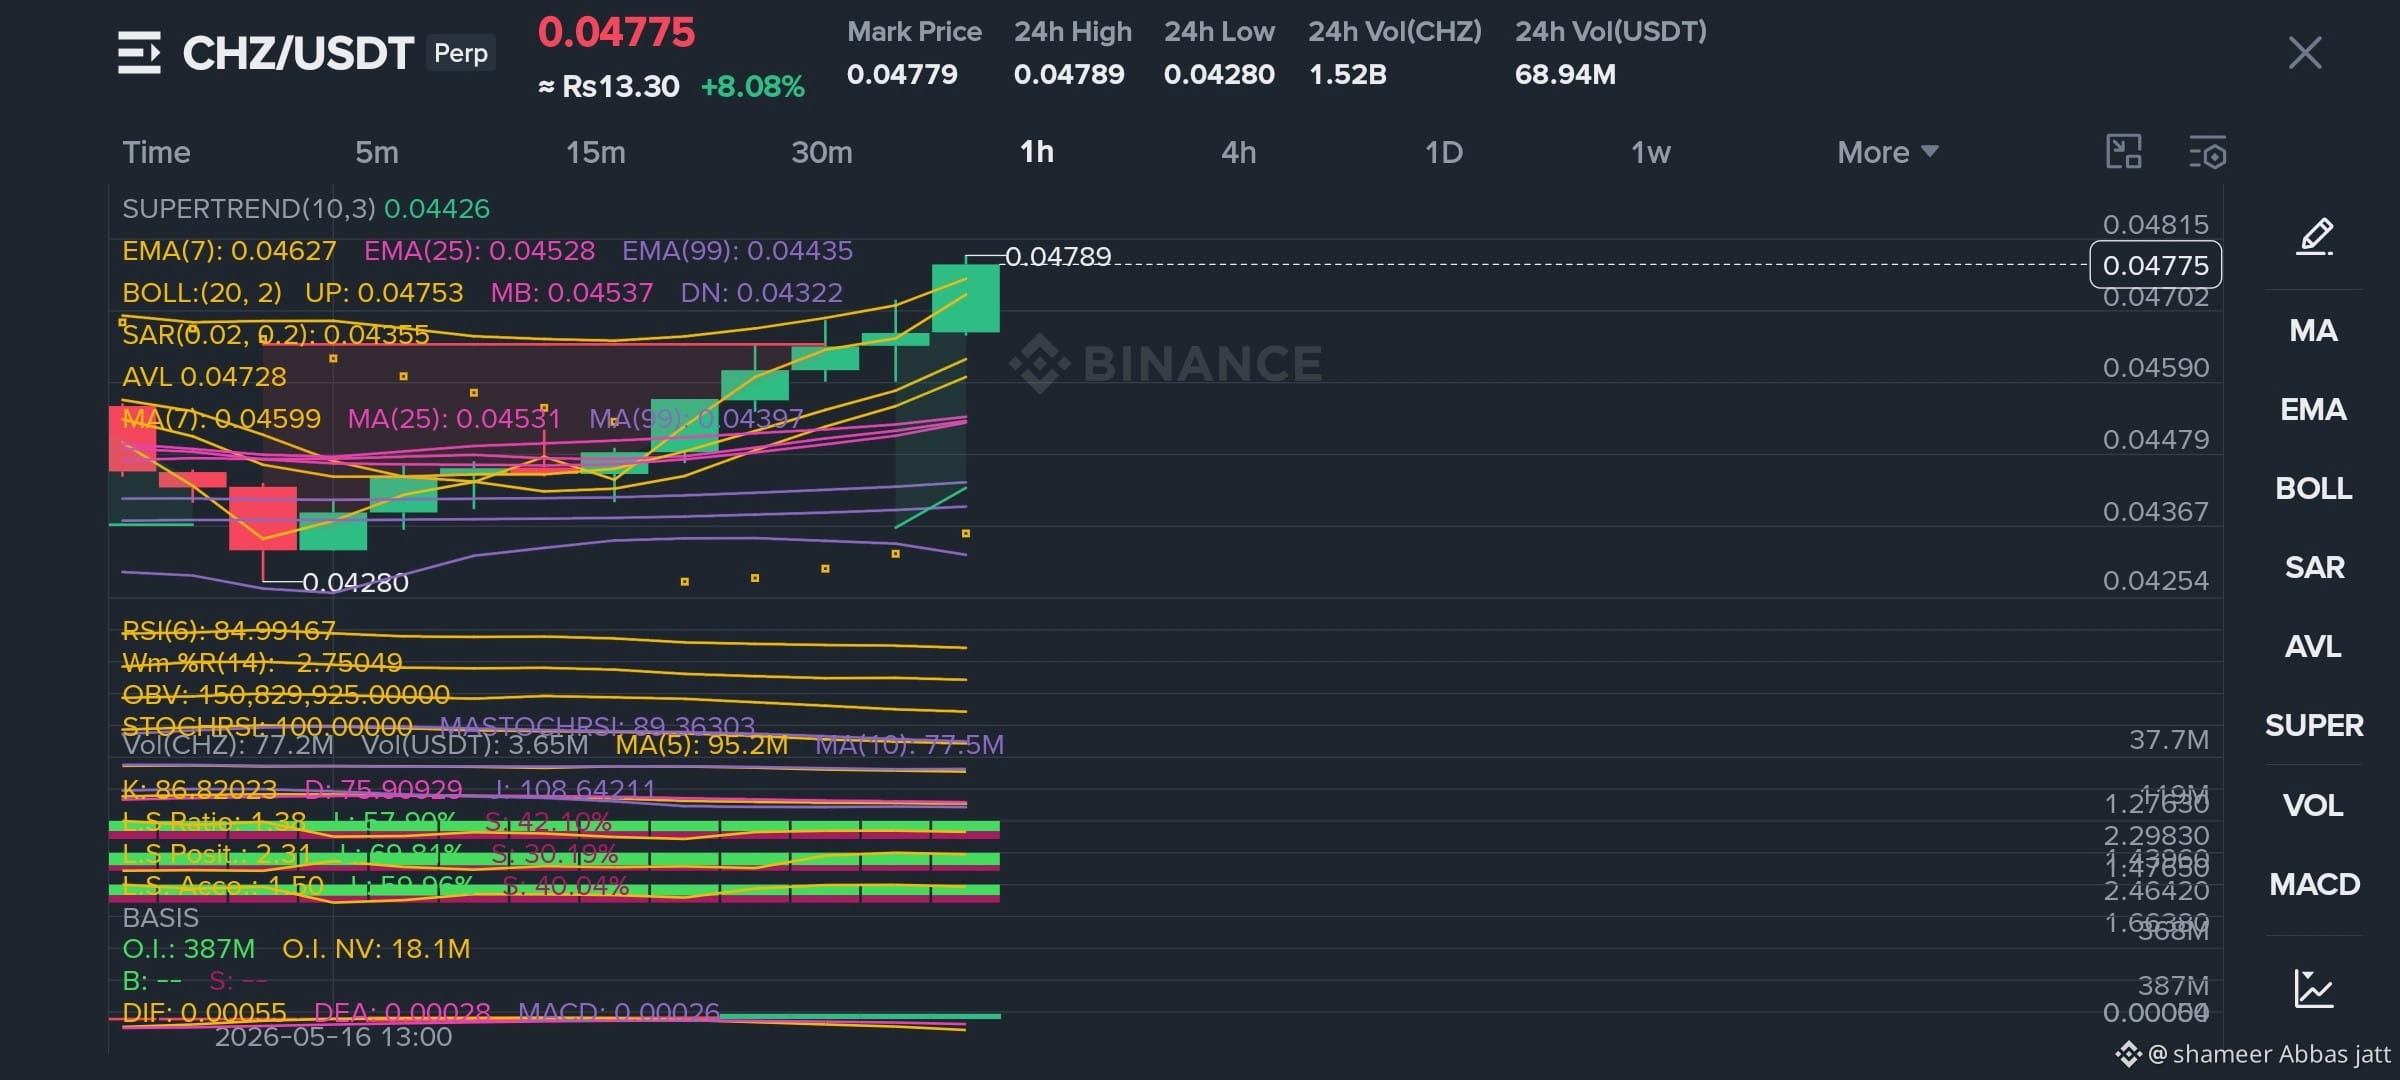Click the Vol(CHZ): 77.2M label

(228, 745)
